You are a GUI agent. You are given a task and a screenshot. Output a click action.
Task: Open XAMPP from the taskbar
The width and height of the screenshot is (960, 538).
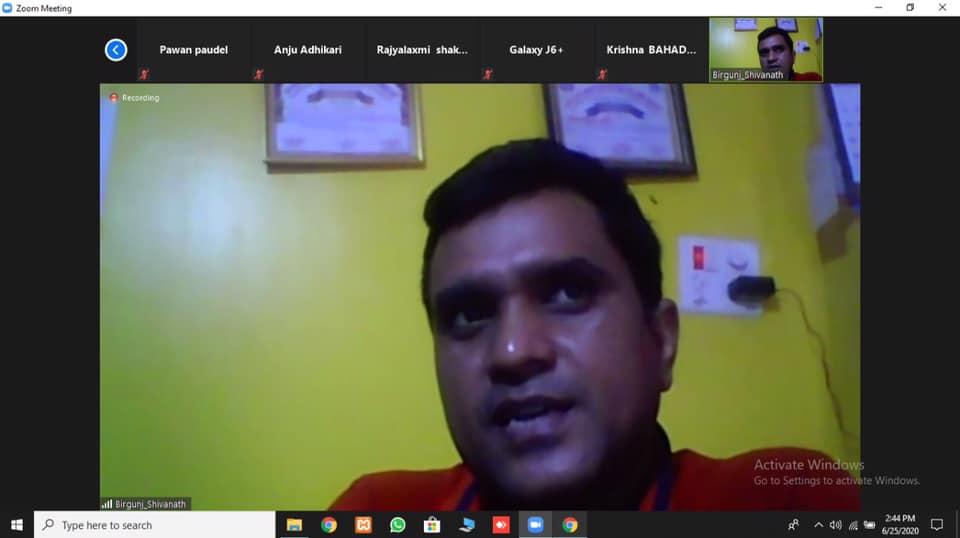pos(363,525)
